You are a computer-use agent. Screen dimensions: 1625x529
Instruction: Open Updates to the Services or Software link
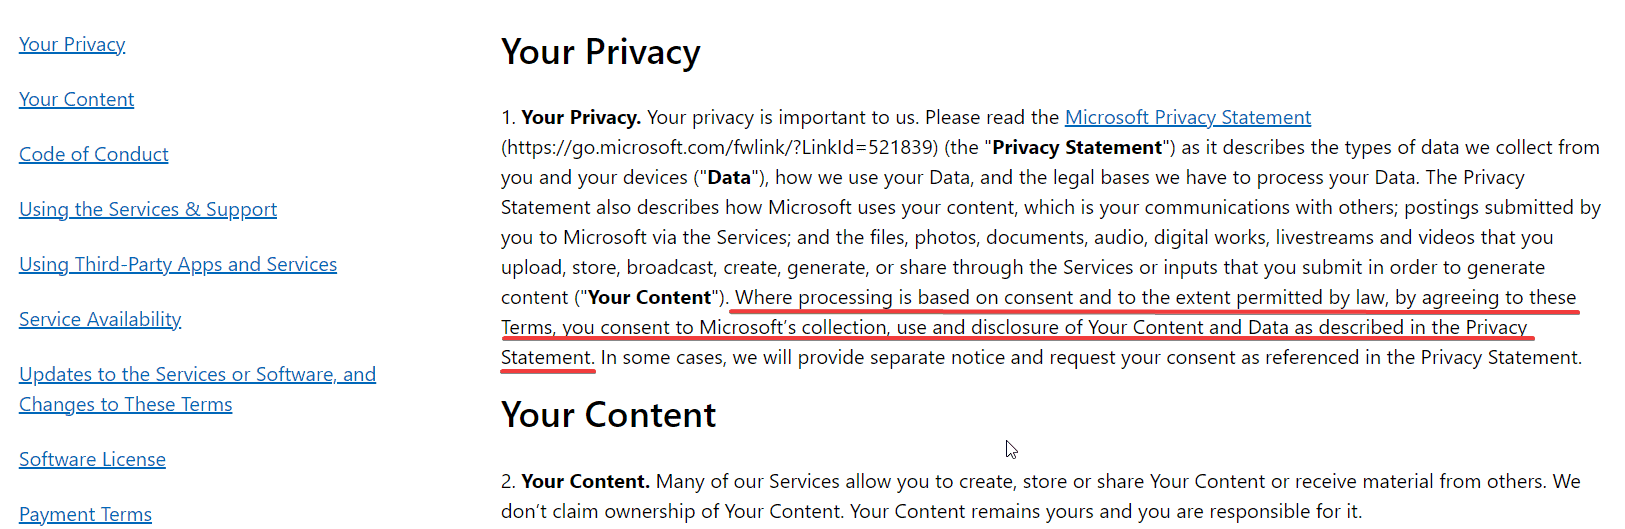(197, 374)
